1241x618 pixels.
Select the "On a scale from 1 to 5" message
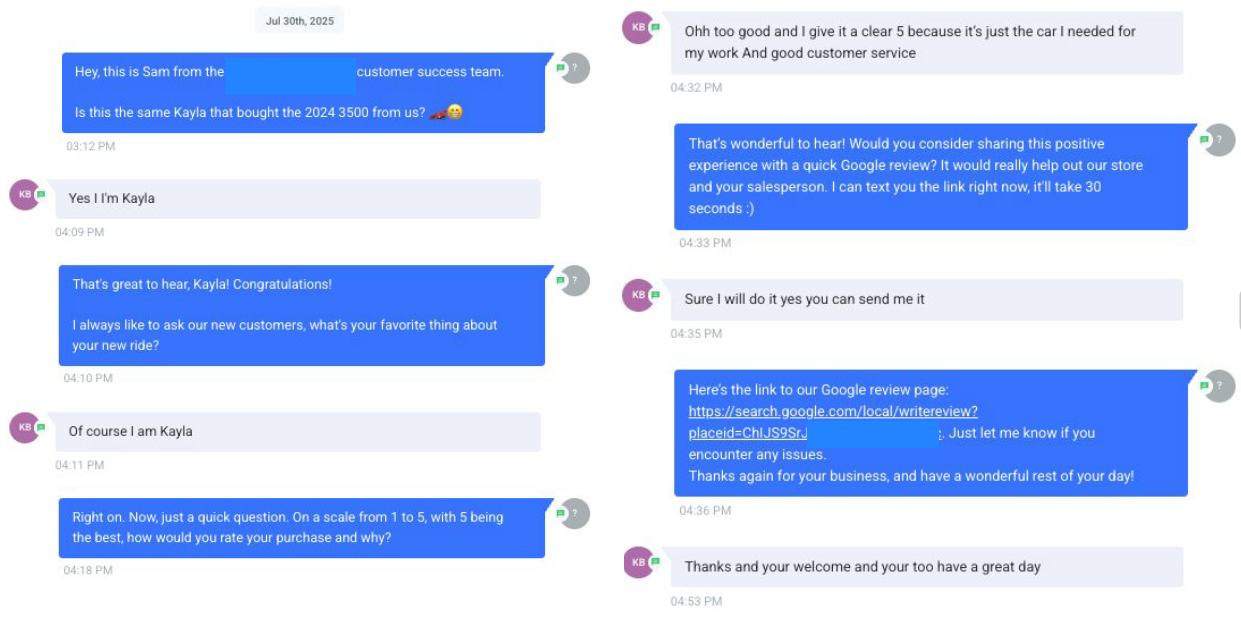[301, 527]
